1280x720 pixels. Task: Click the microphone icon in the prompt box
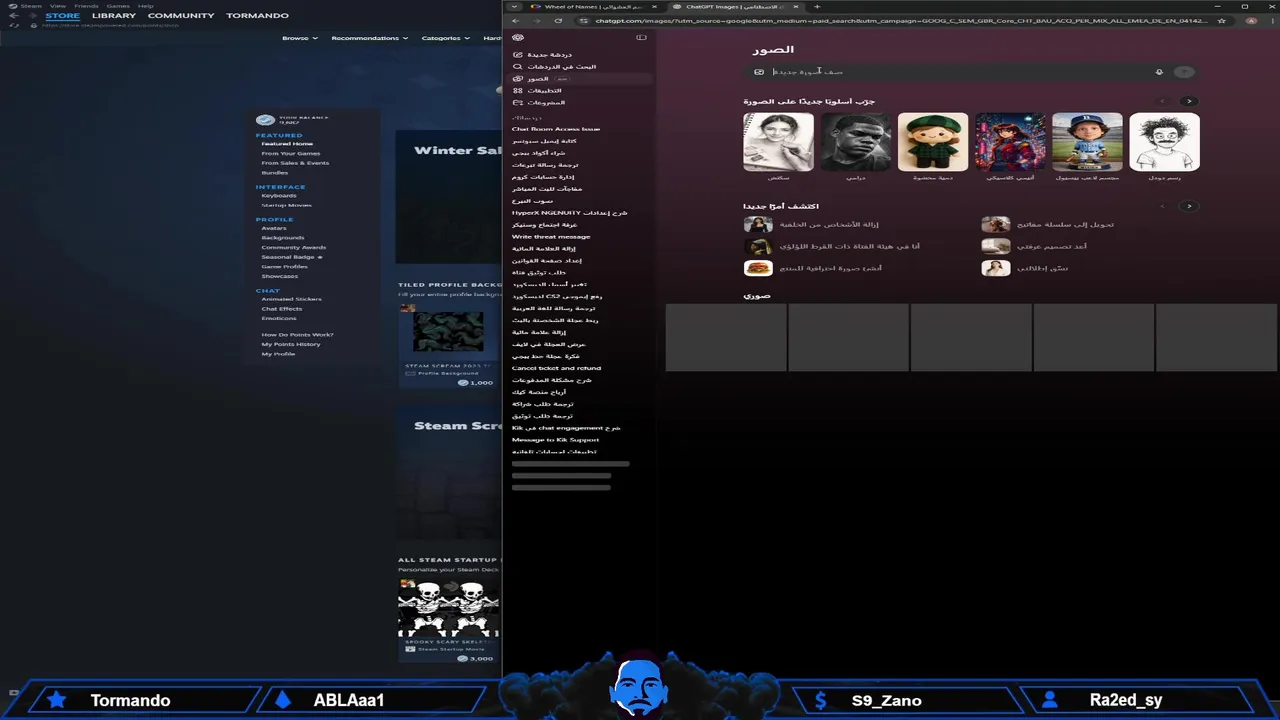tap(1159, 72)
